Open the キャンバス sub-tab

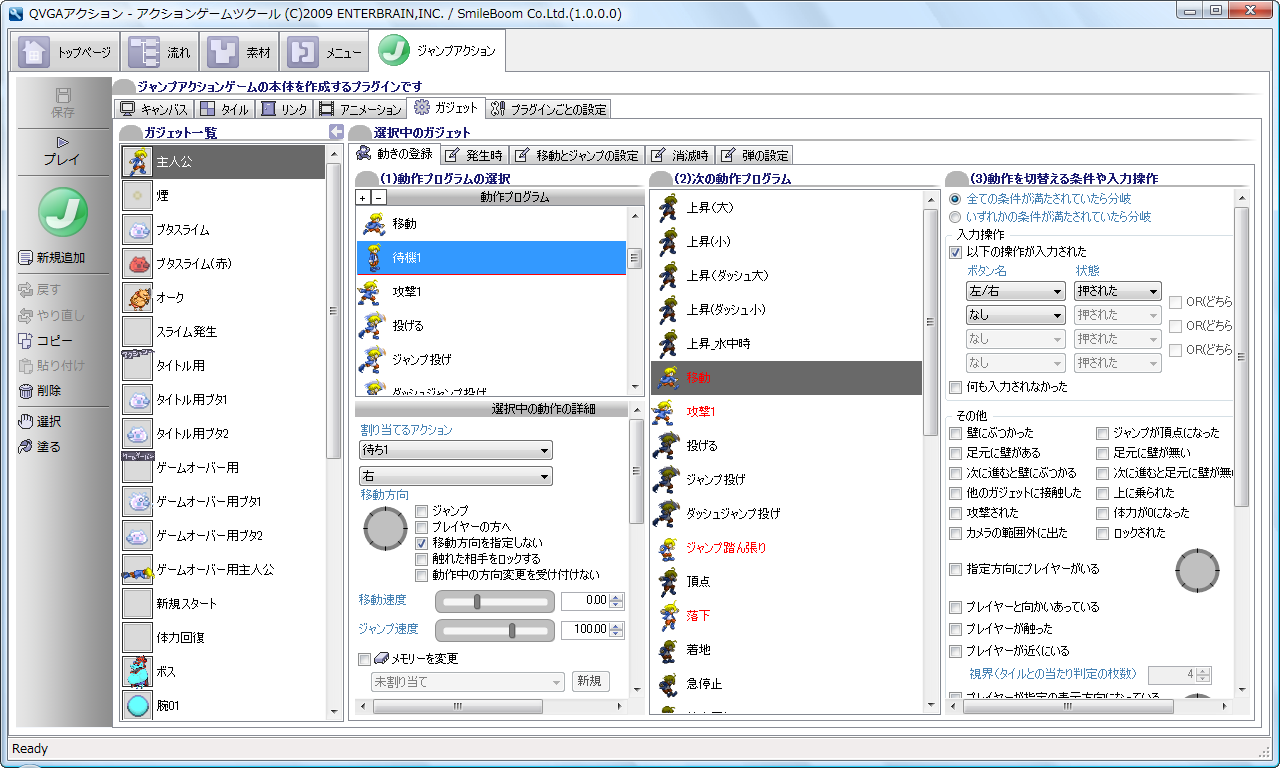click(154, 109)
